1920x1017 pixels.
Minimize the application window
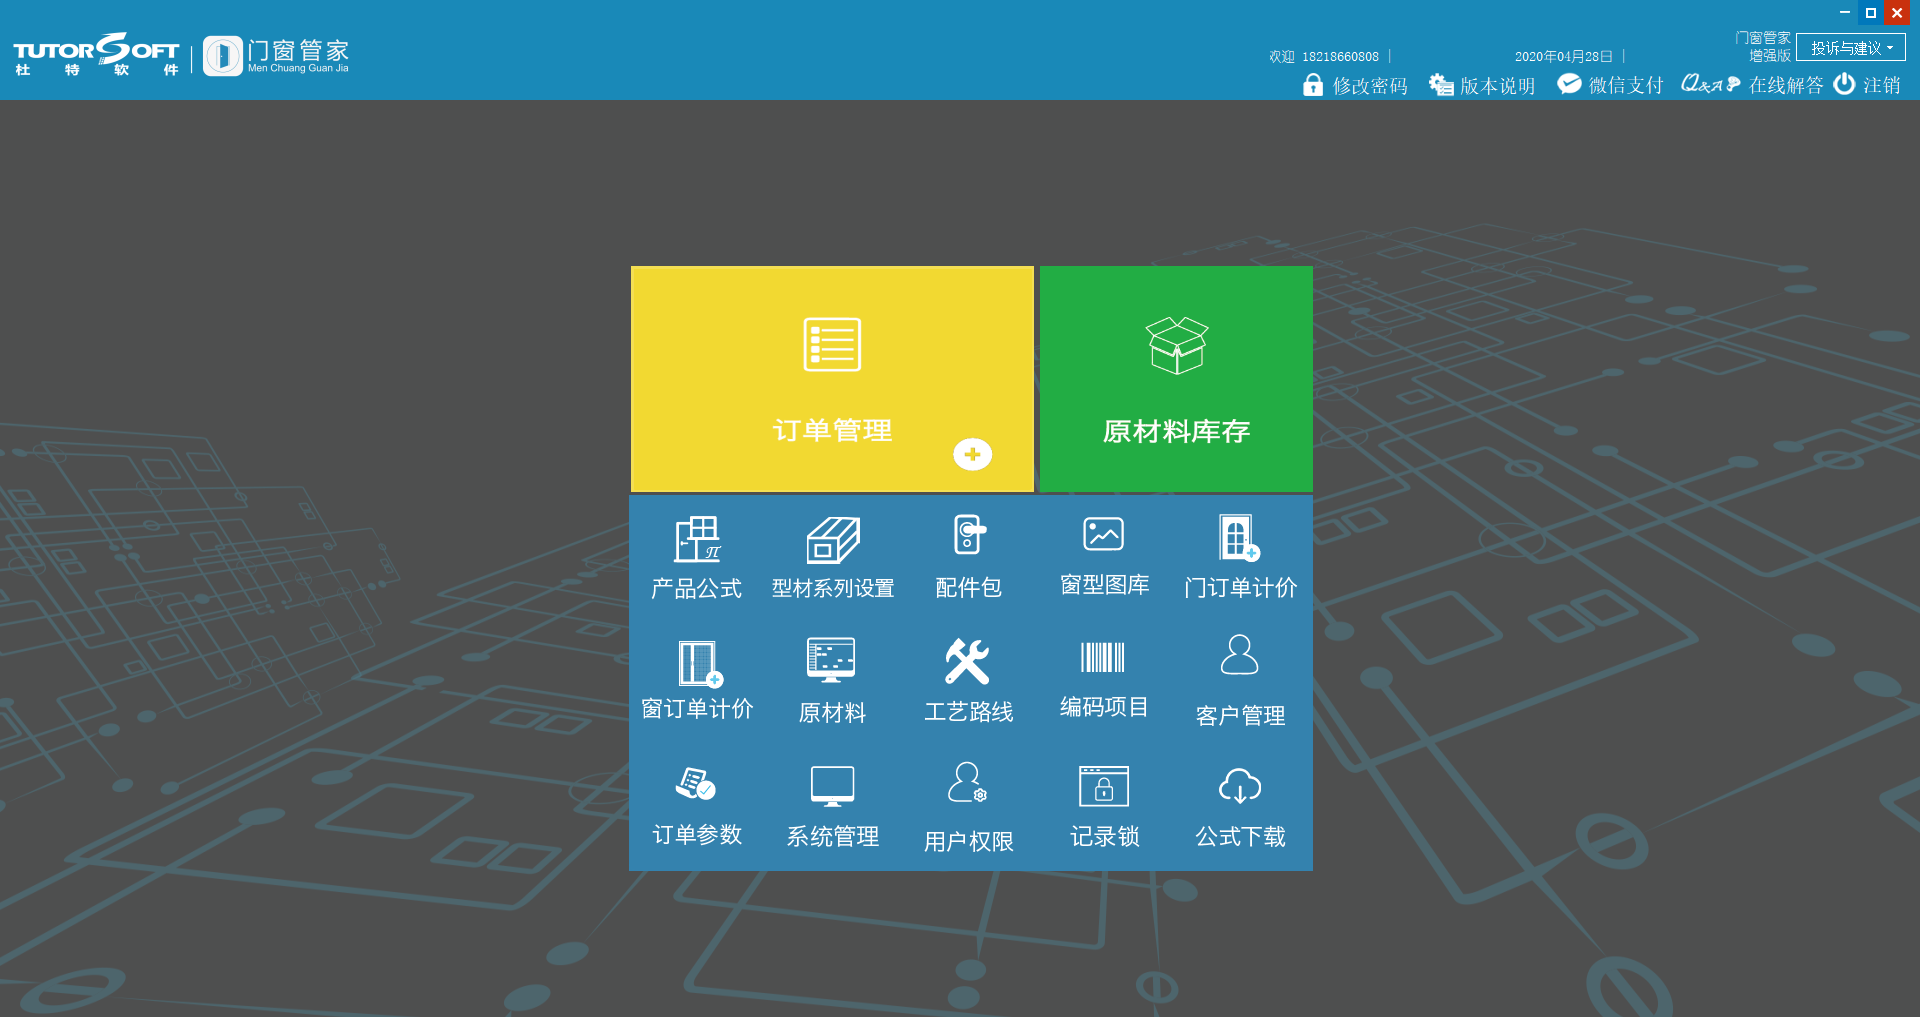[x=1845, y=13]
